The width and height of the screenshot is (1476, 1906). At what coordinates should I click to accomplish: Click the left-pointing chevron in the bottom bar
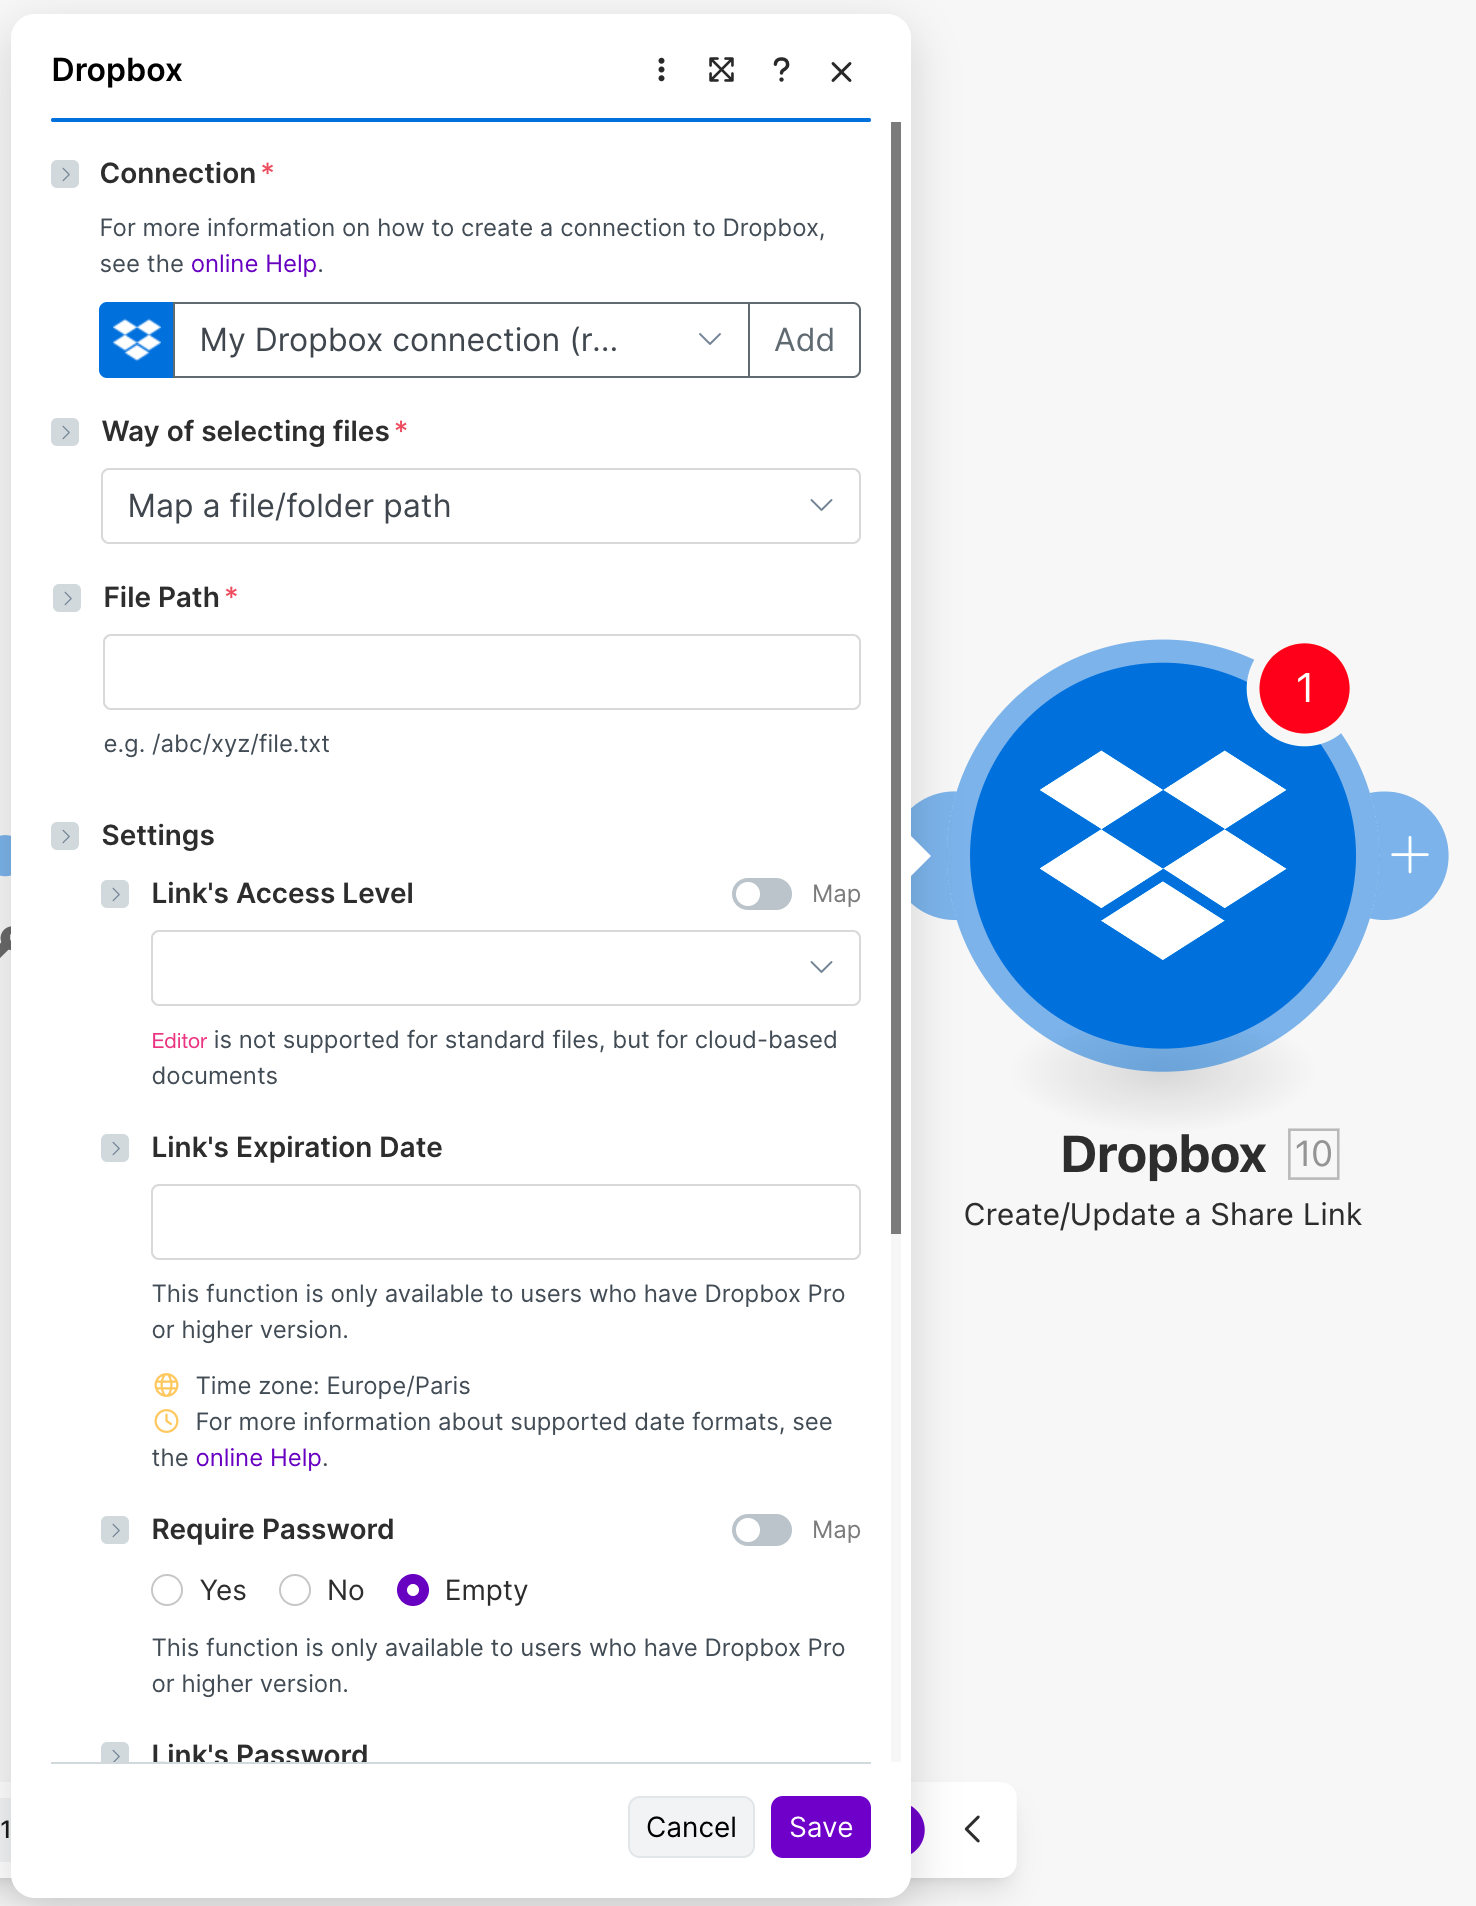[973, 1829]
